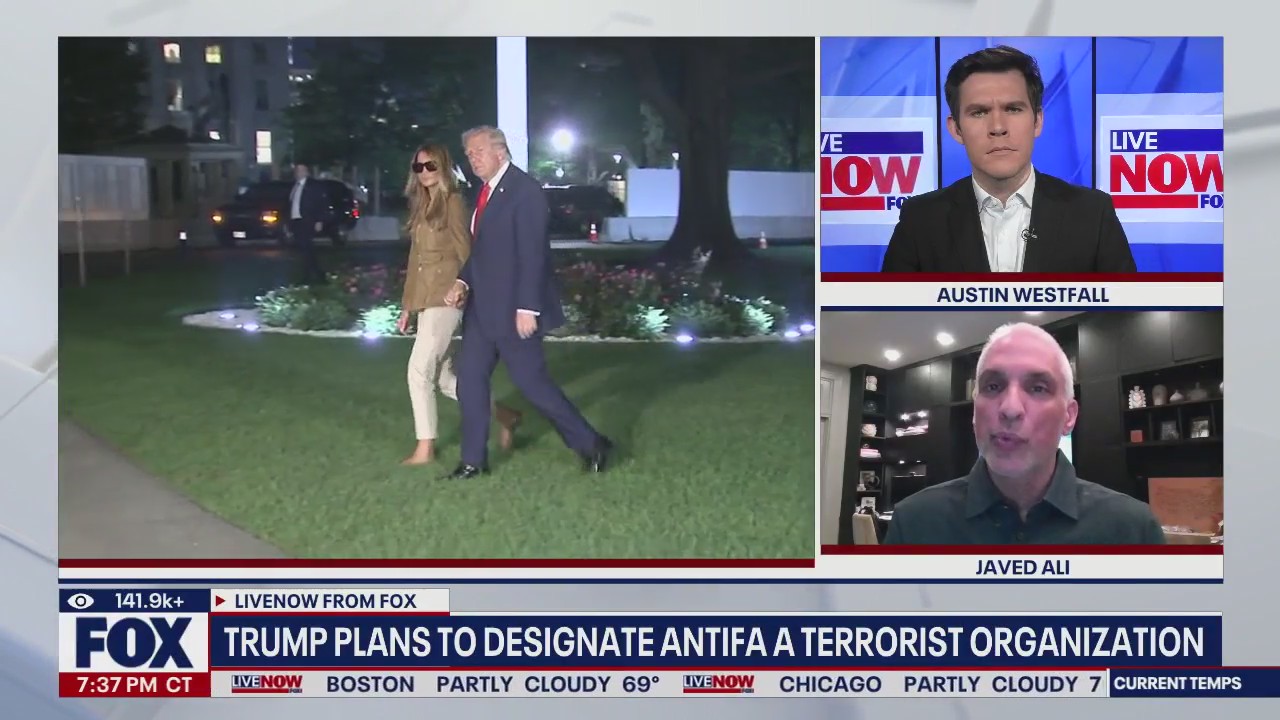The width and height of the screenshot is (1280, 720).
Task: Click the red LIVENOW icon before Boston weather
Action: coord(265,684)
